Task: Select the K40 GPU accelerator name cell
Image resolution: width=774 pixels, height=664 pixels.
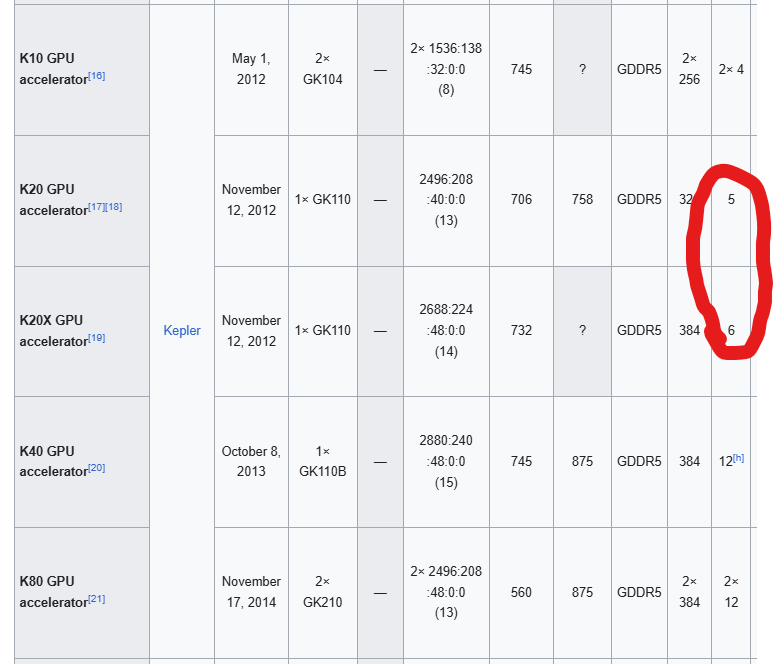Action: tap(82, 462)
